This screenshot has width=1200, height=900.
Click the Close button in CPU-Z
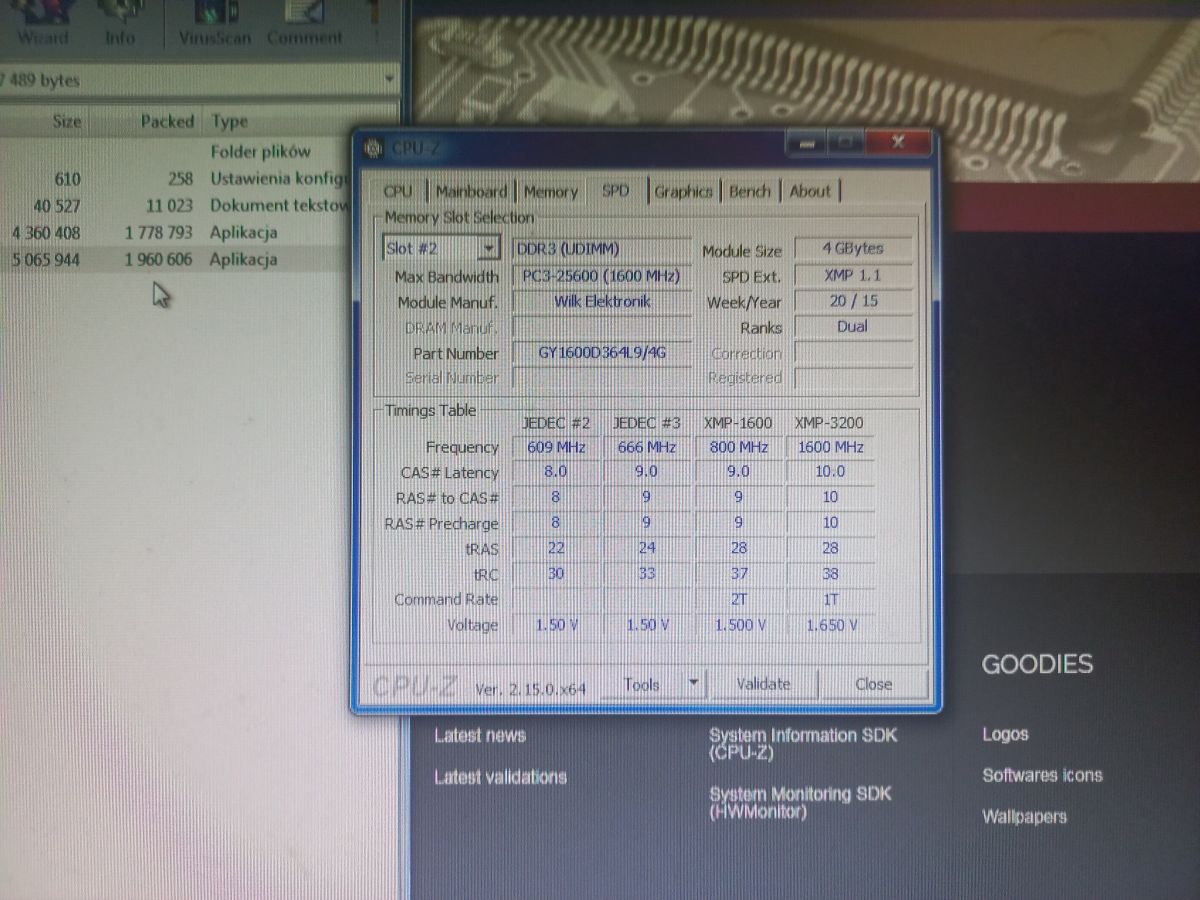(873, 684)
